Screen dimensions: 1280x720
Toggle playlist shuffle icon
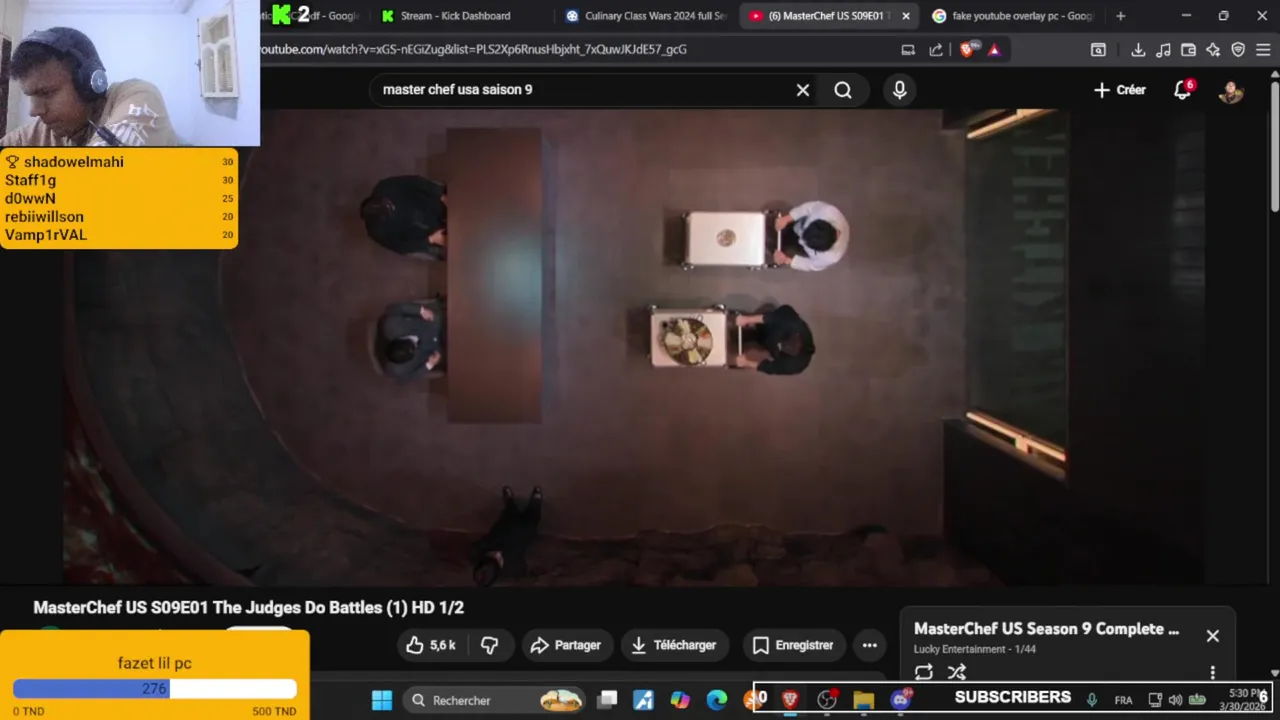(956, 672)
